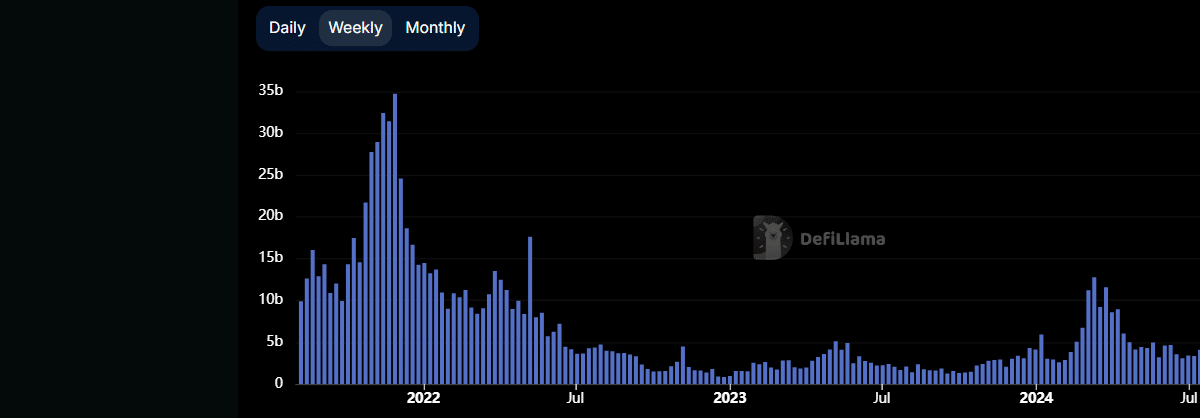Screen dimensions: 1200x418
Task: Click the Jul label after 2024
Action: coord(1188,397)
